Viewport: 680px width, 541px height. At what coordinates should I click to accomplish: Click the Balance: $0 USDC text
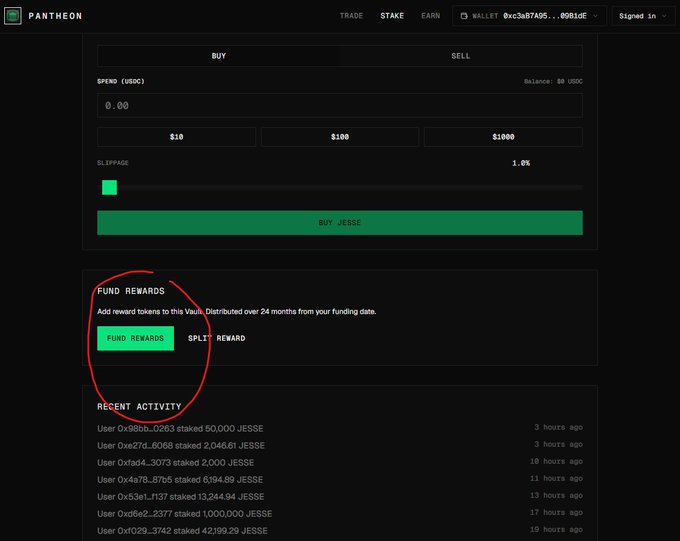[x=553, y=82]
